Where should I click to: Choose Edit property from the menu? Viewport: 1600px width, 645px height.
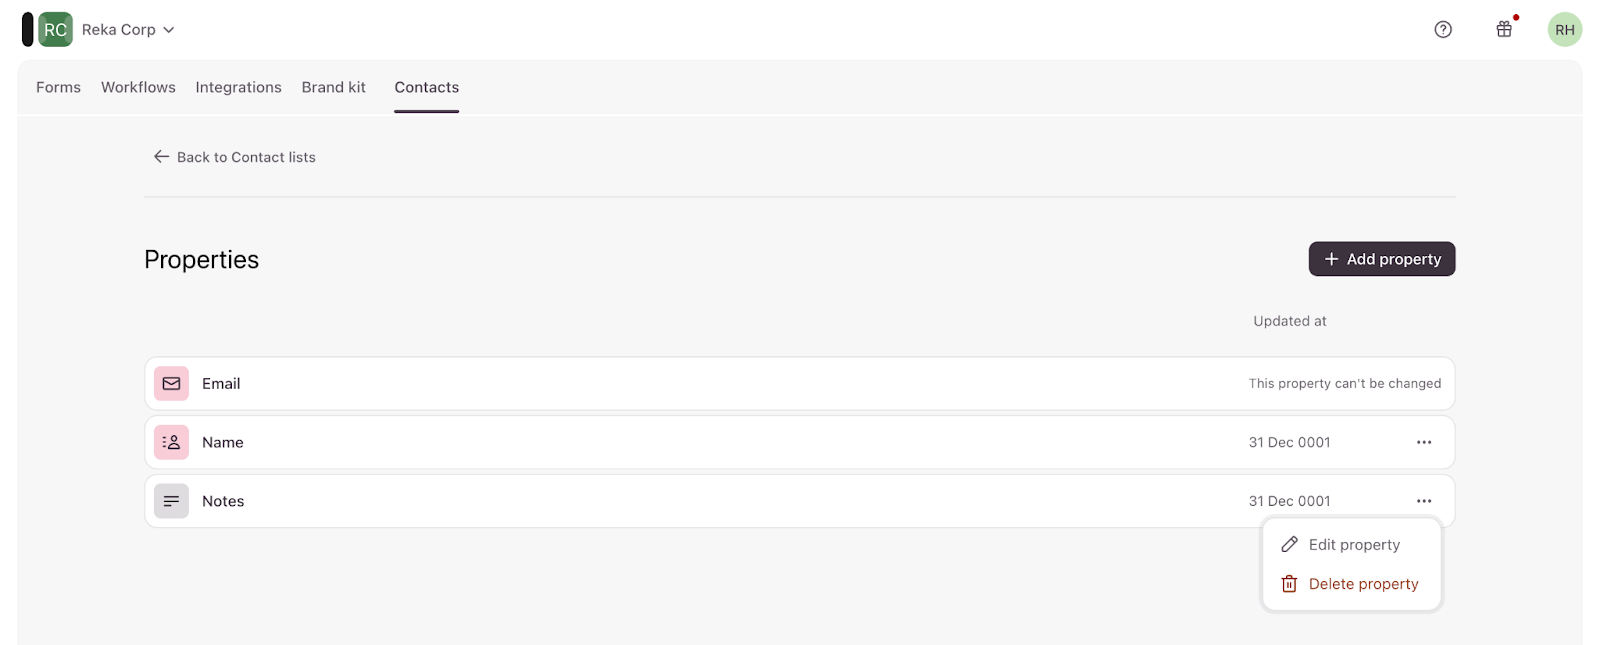[1353, 545]
